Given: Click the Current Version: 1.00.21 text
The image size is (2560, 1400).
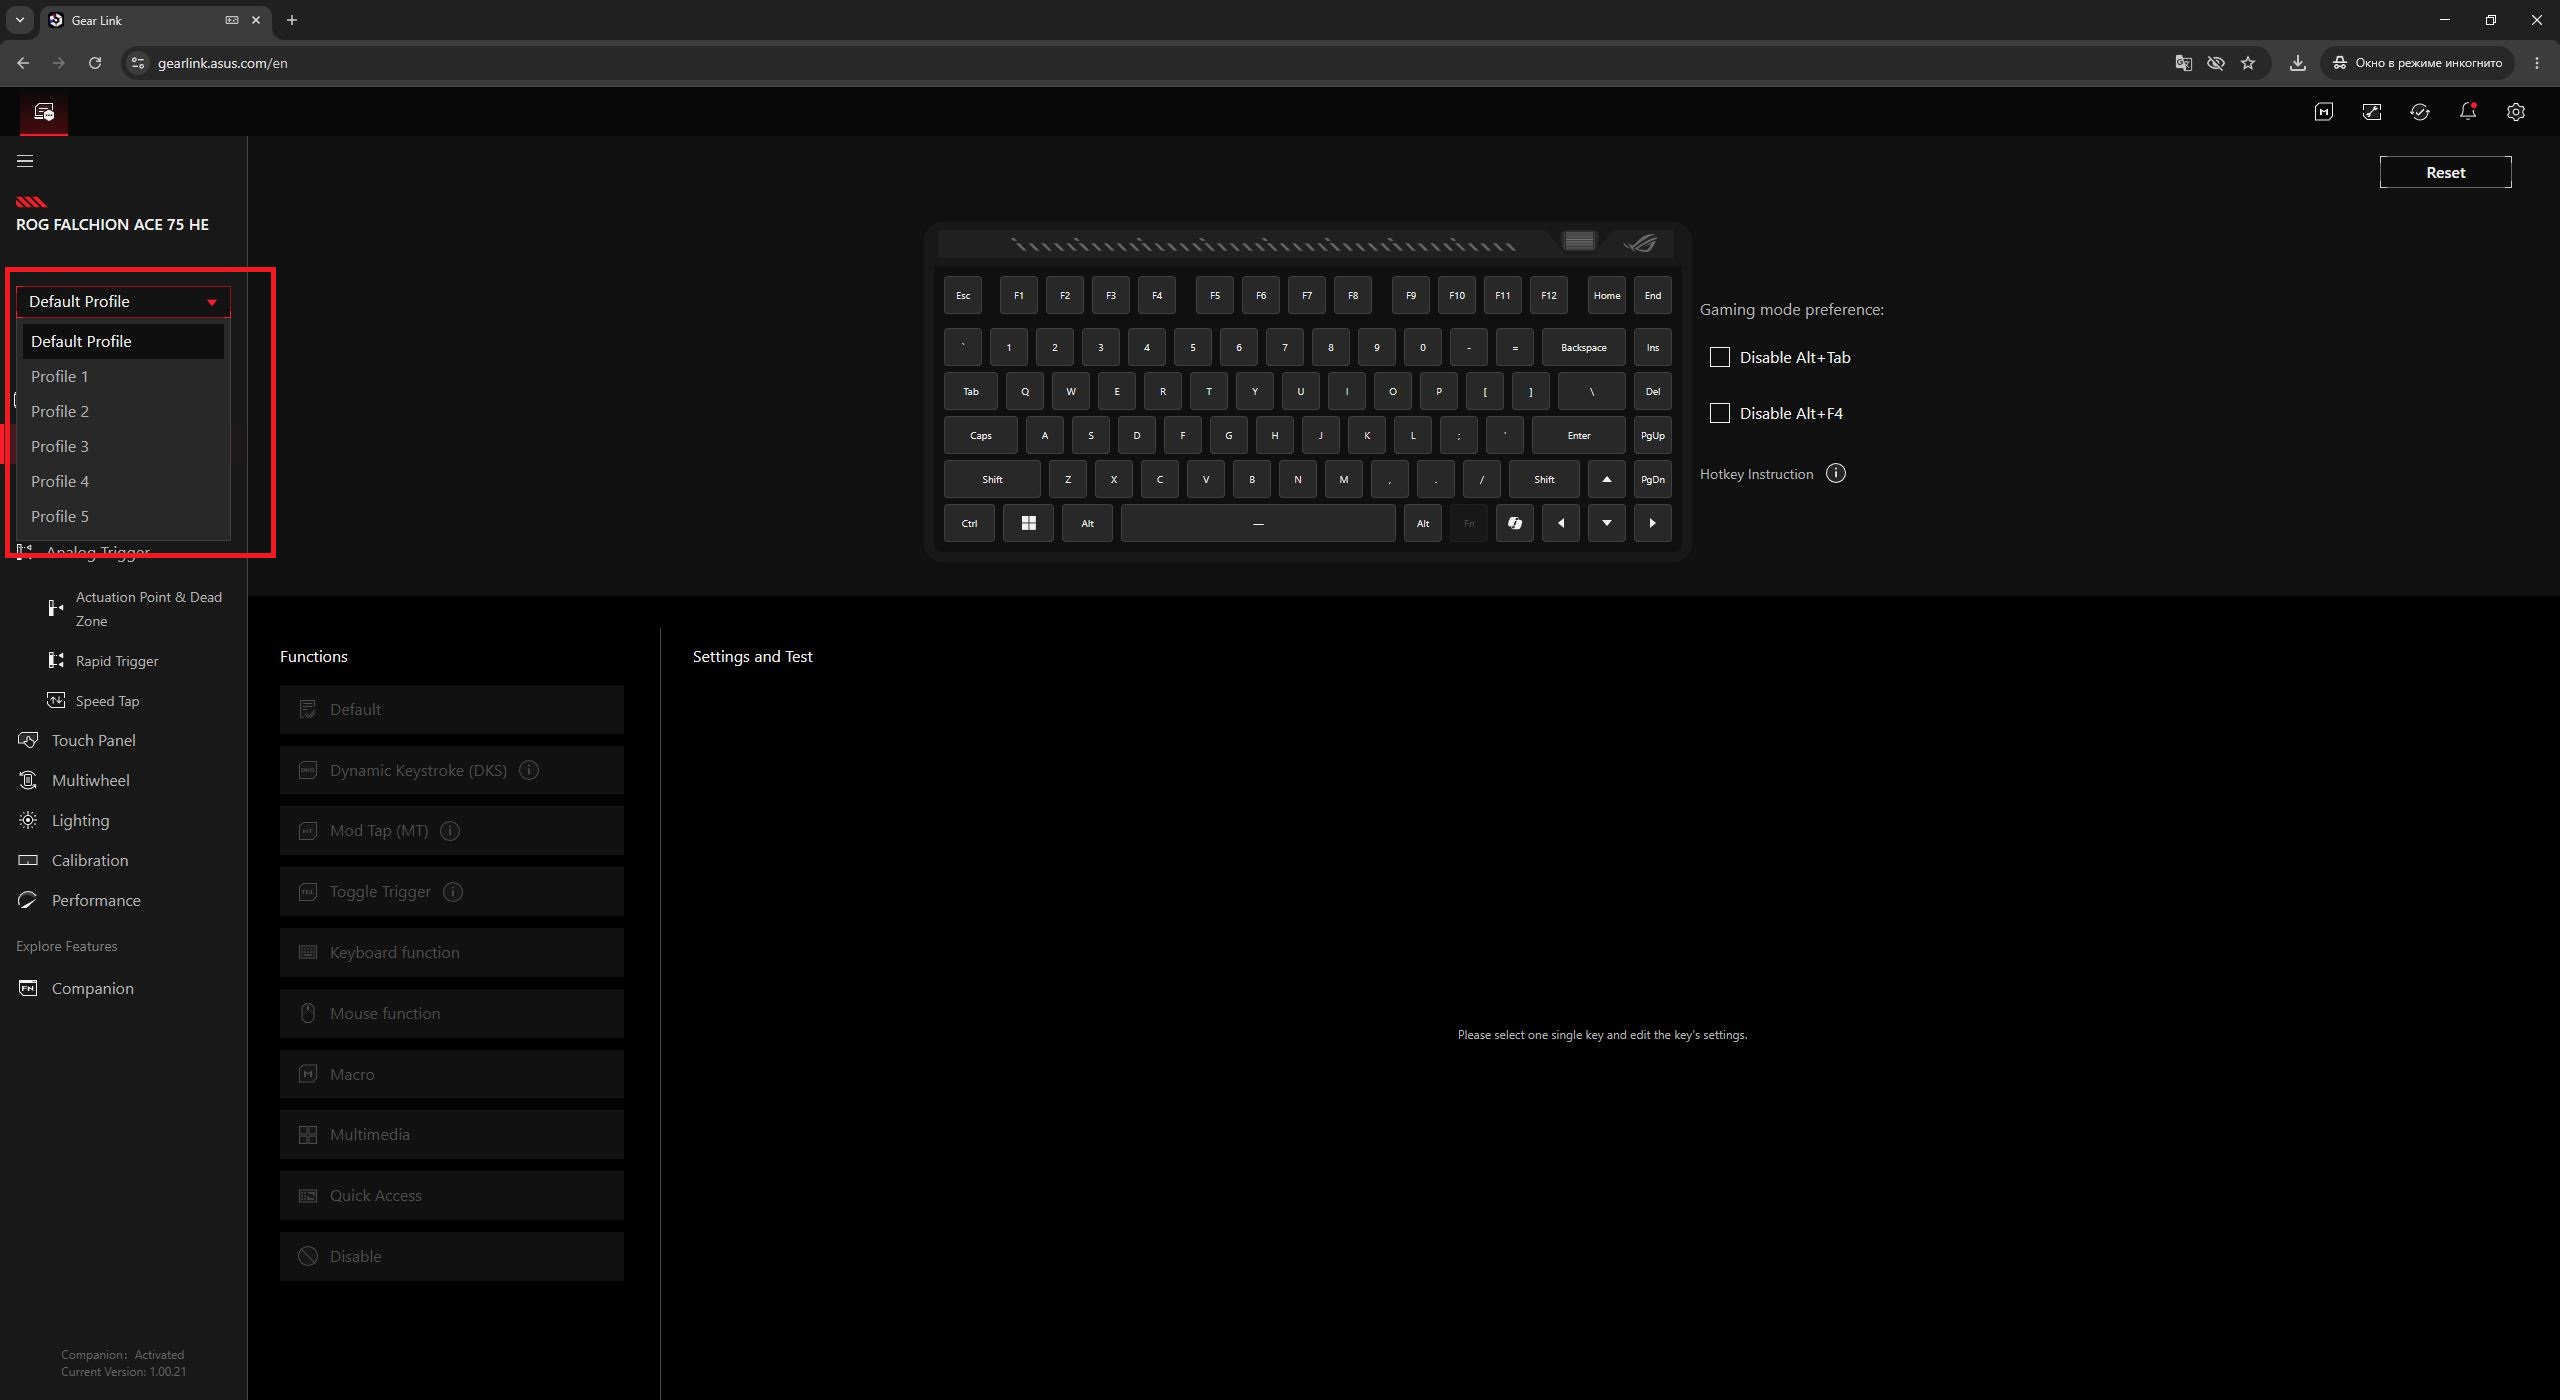Looking at the screenshot, I should click(x=123, y=1372).
